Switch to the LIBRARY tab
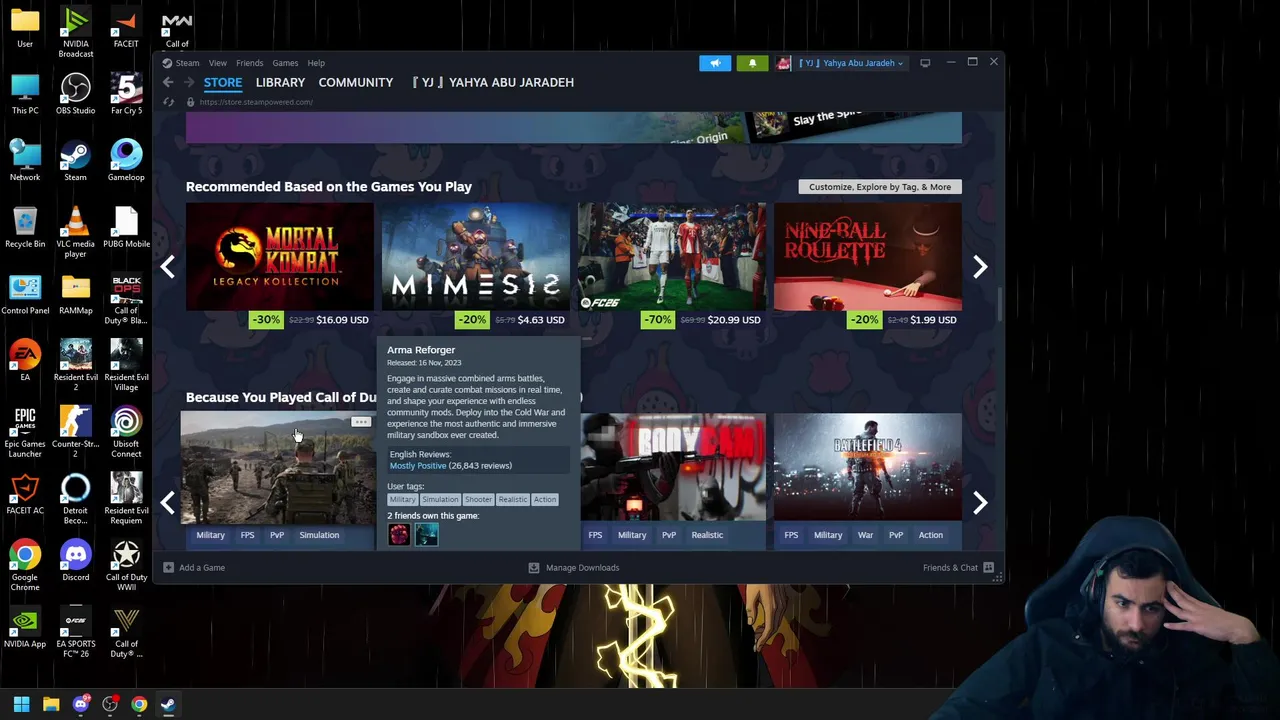The height and width of the screenshot is (720, 1280). click(280, 82)
